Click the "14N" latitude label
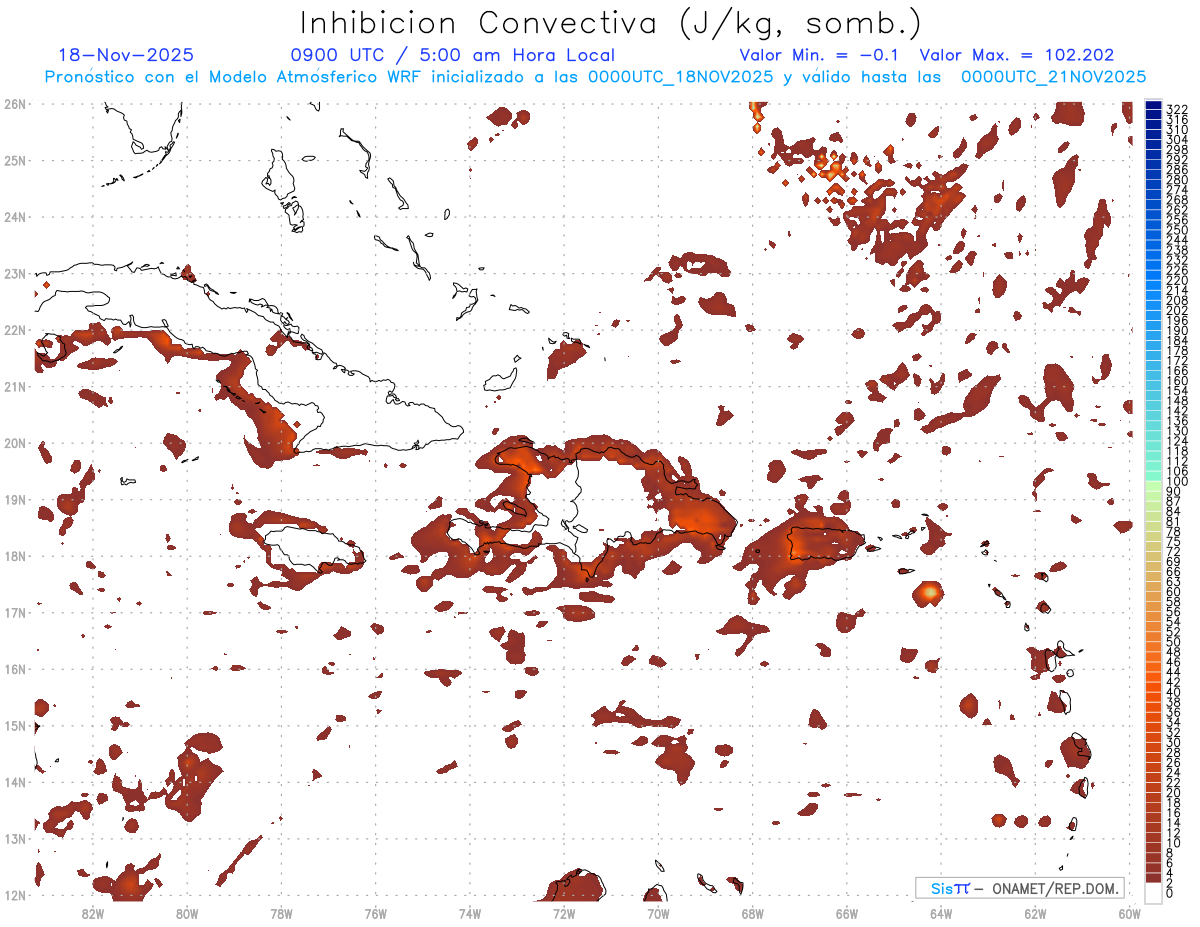The width and height of the screenshot is (1200, 927). tap(15, 782)
